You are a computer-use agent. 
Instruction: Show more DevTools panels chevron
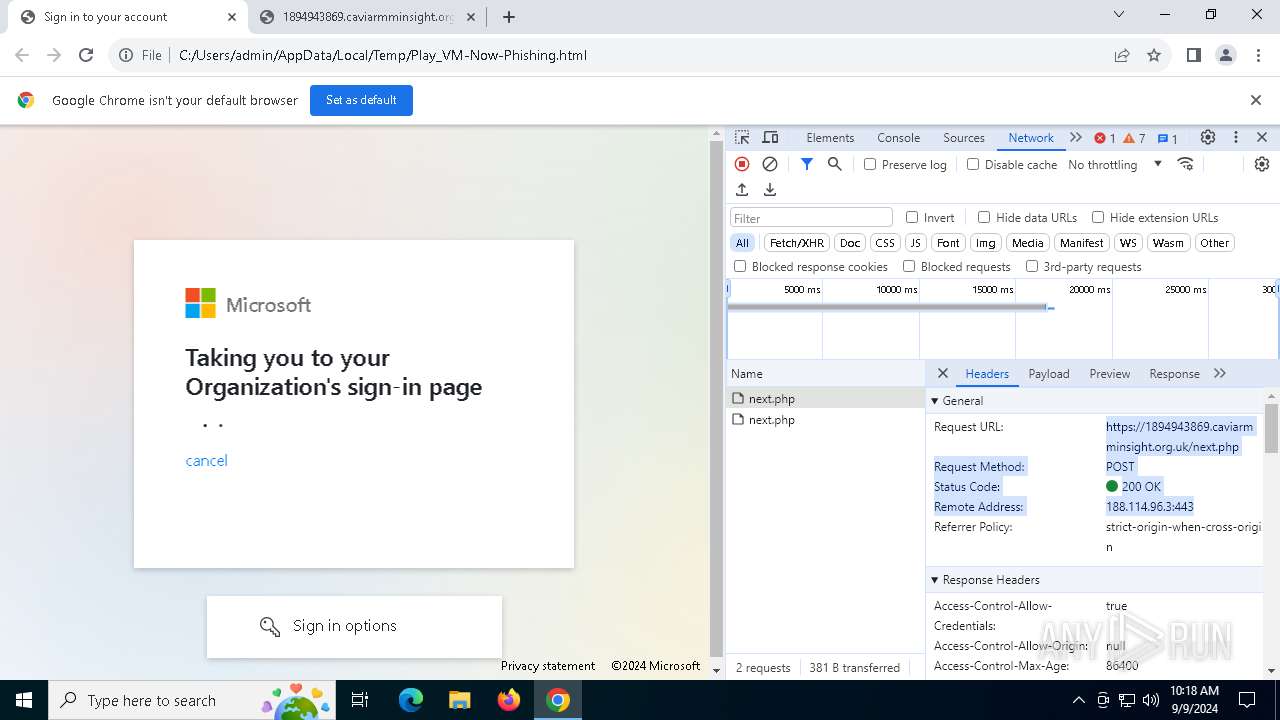[x=1076, y=138]
